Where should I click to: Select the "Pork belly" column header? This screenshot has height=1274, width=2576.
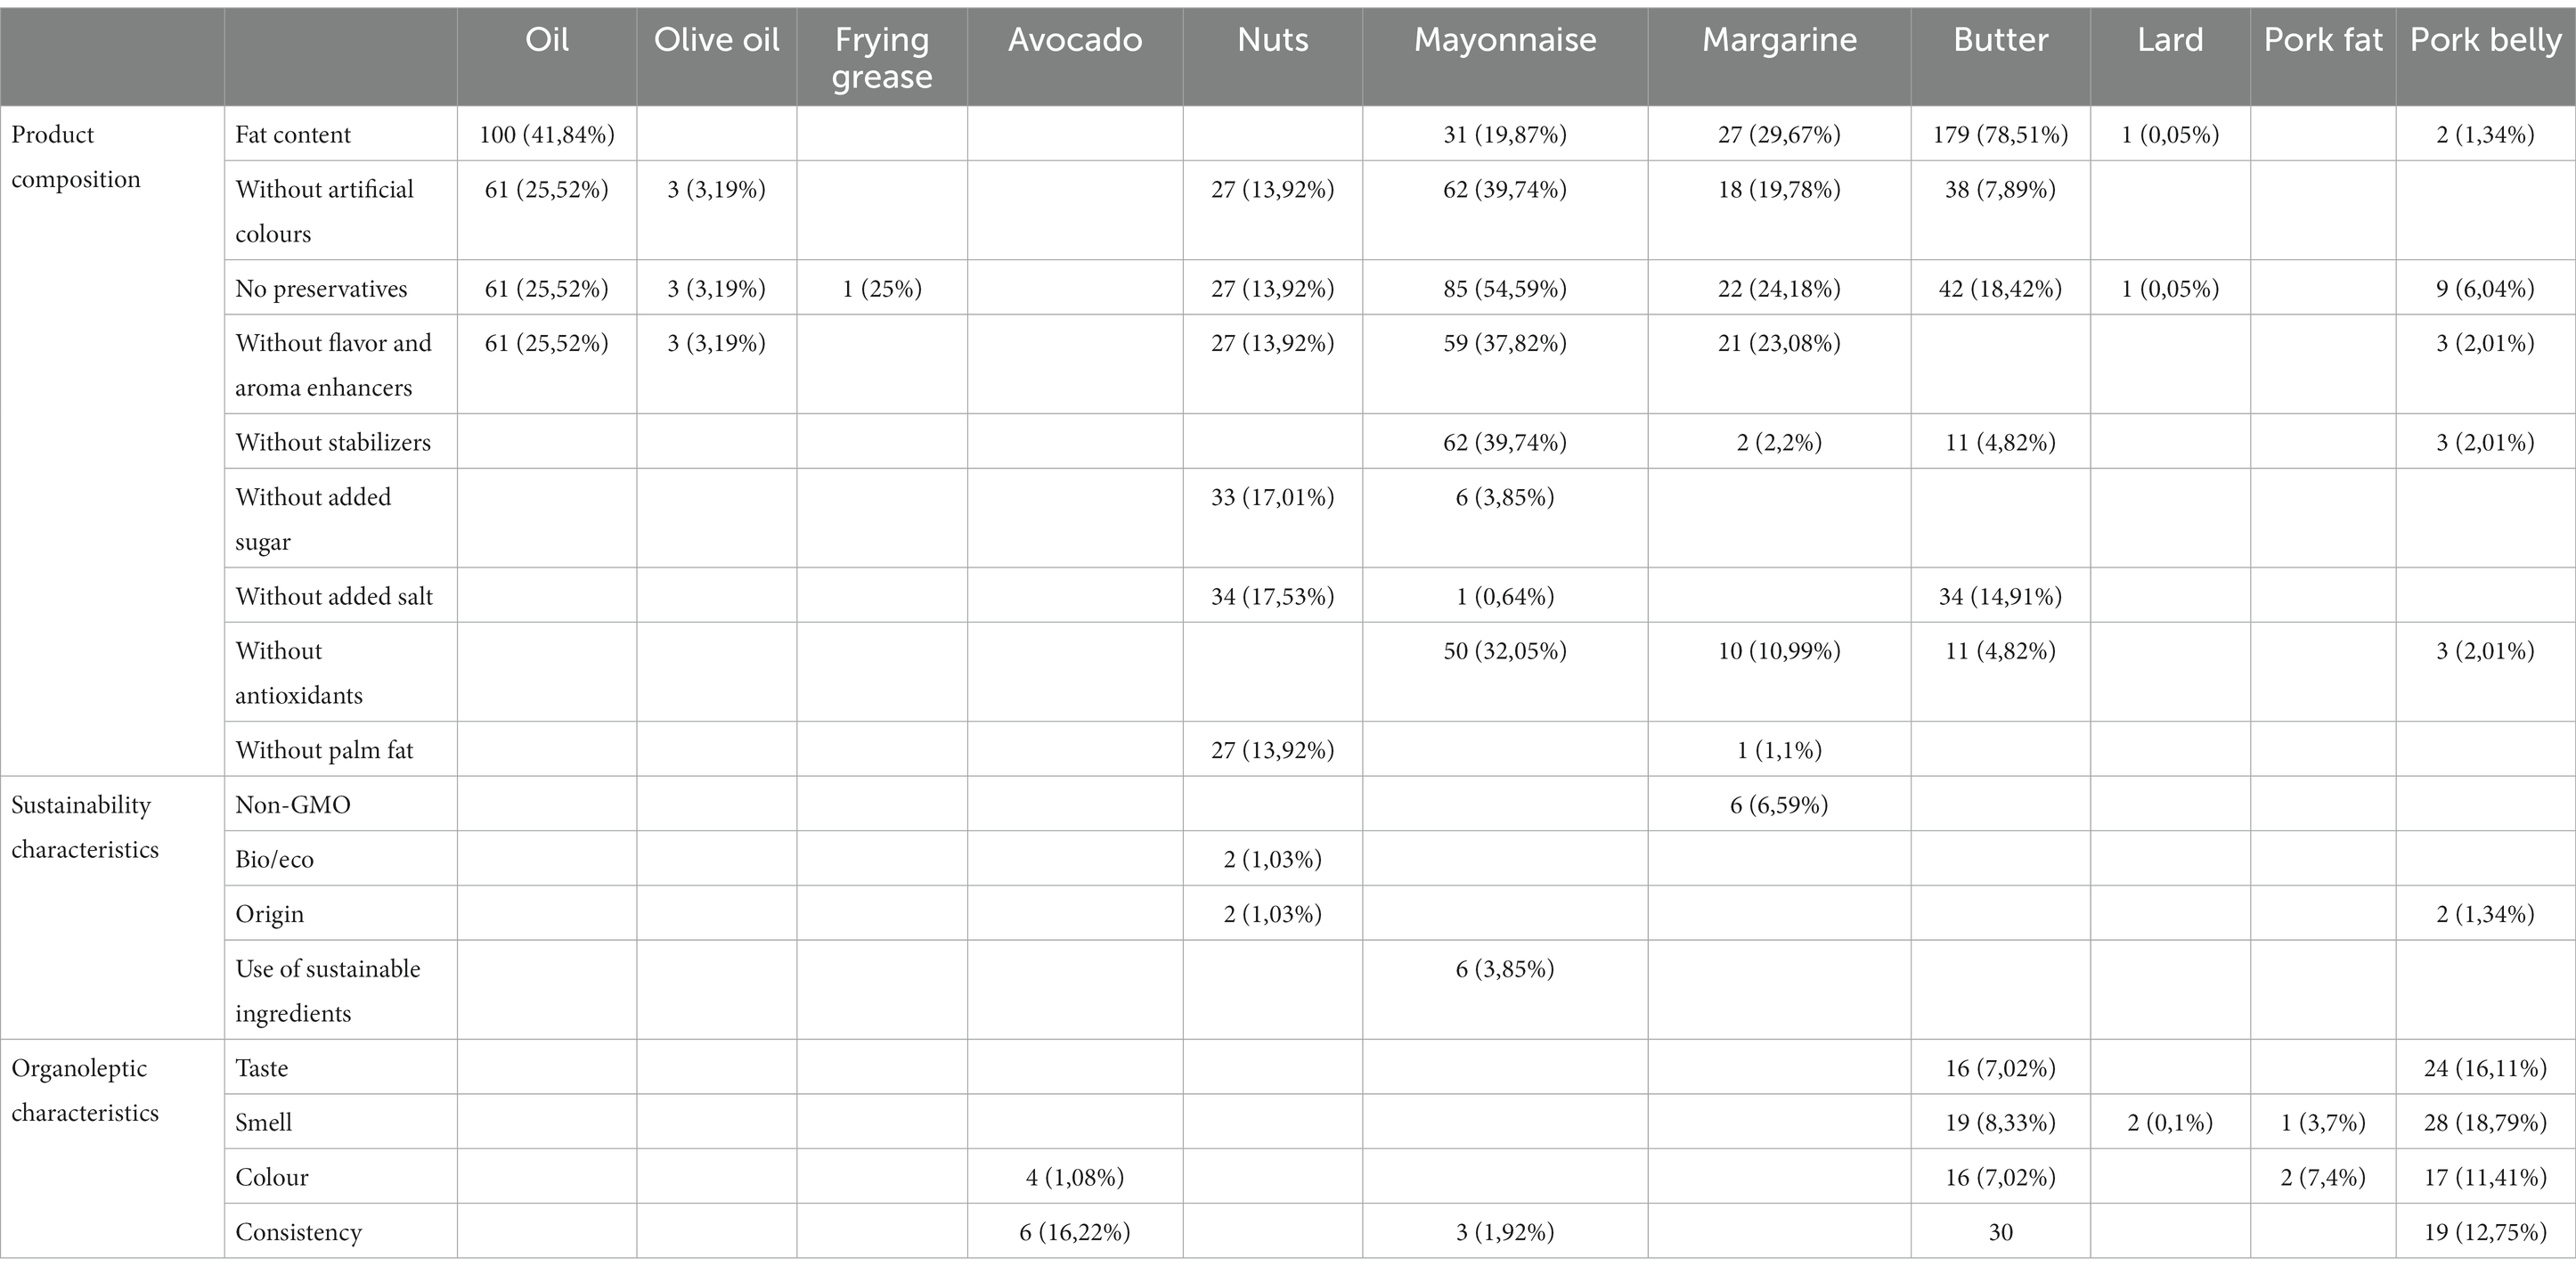click(2485, 41)
